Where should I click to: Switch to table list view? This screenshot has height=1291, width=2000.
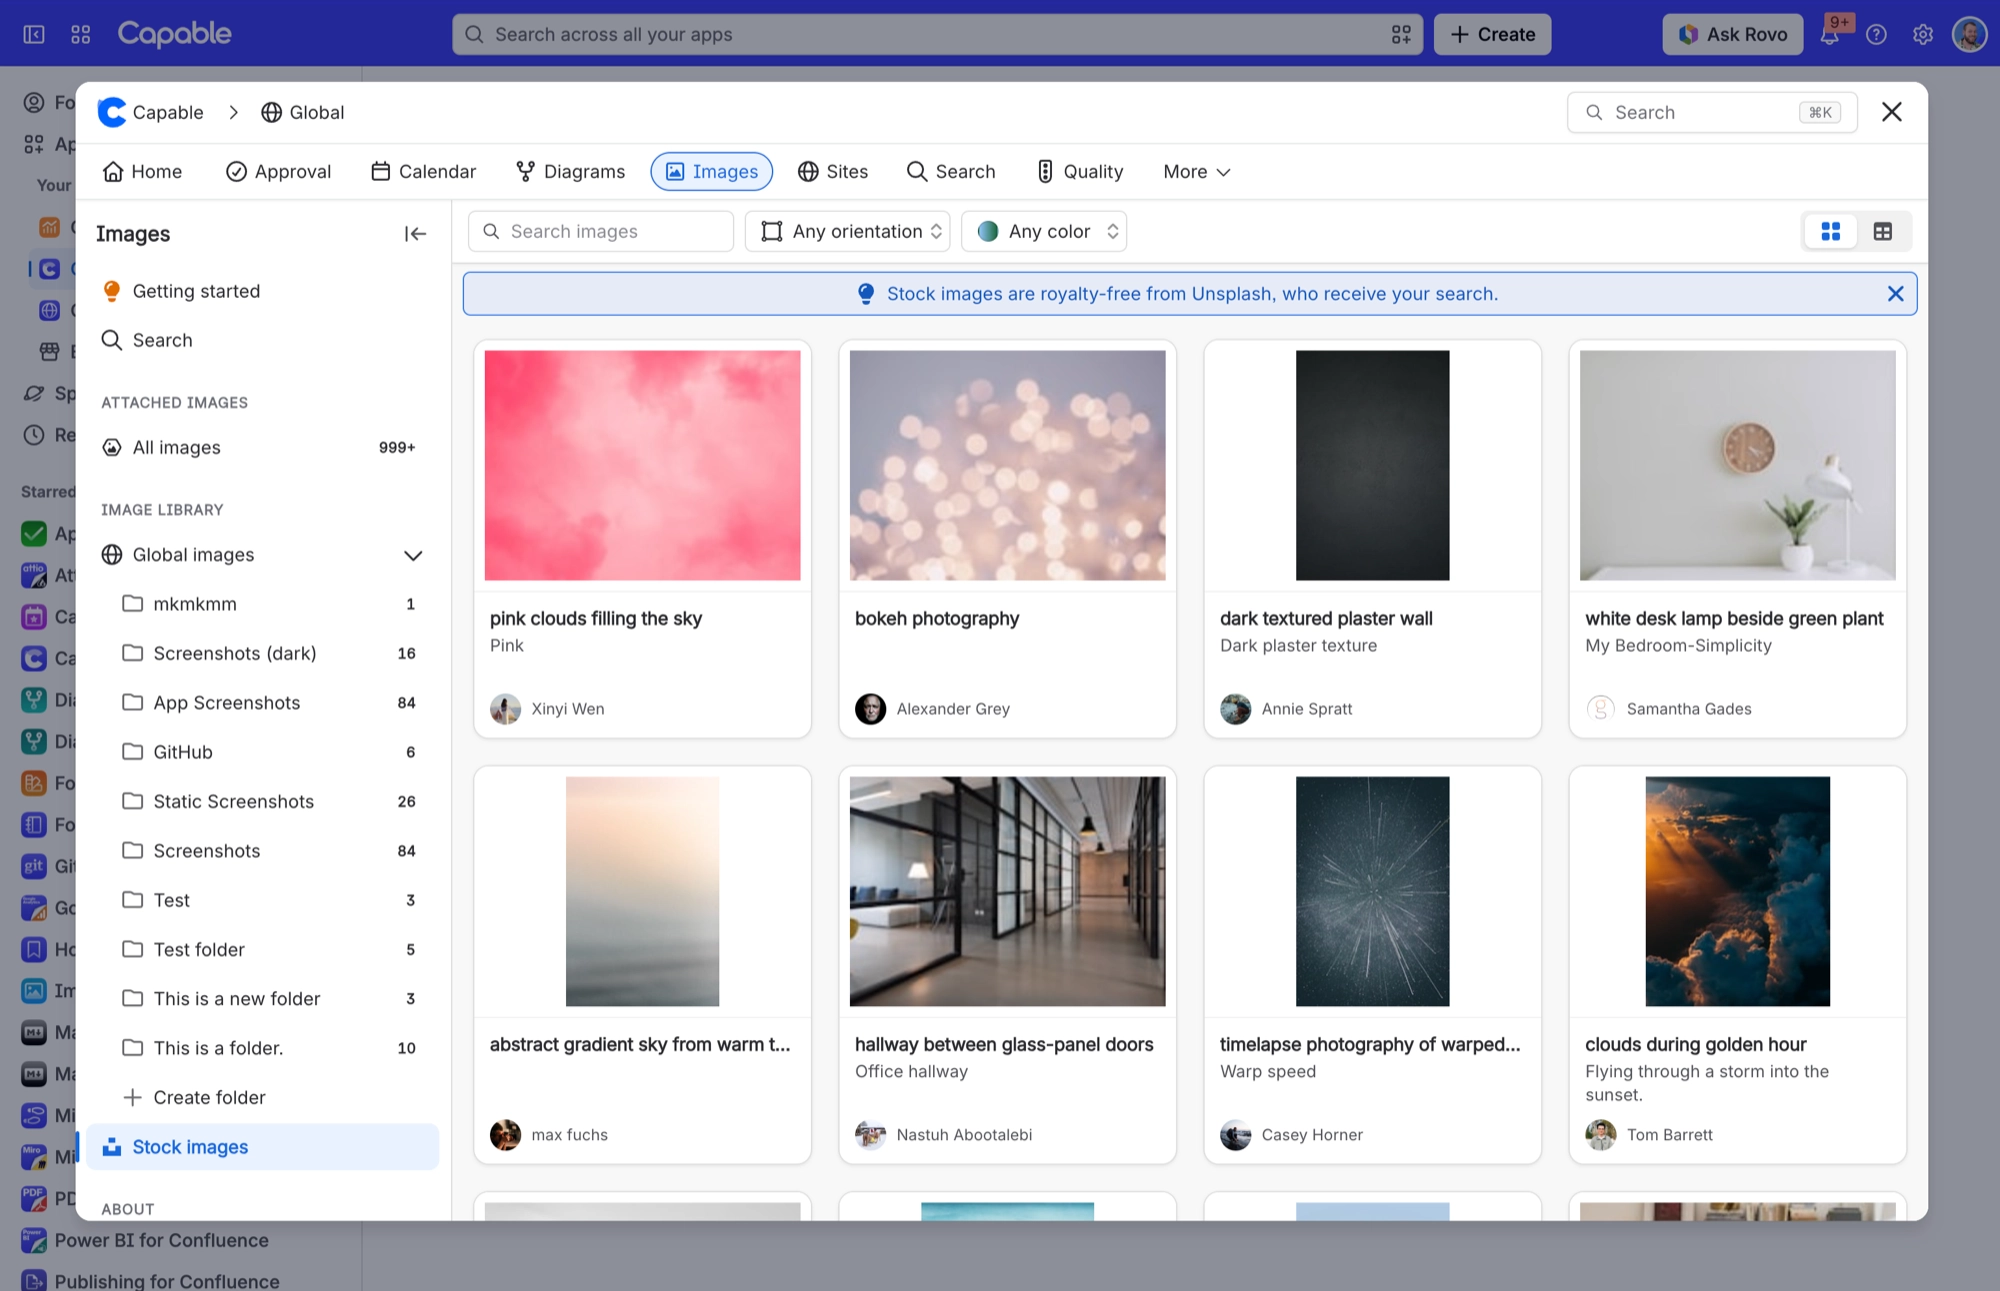point(1883,232)
